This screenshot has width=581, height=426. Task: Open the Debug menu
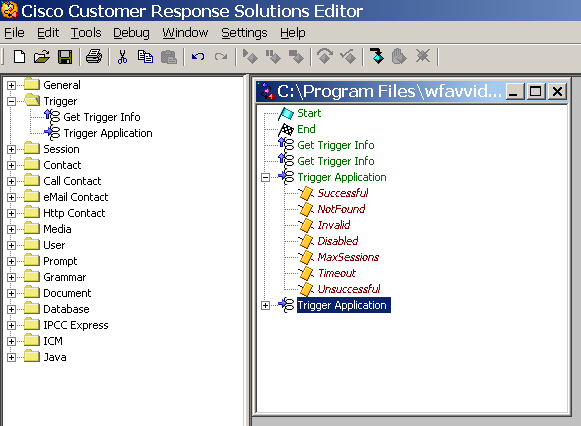click(x=131, y=33)
